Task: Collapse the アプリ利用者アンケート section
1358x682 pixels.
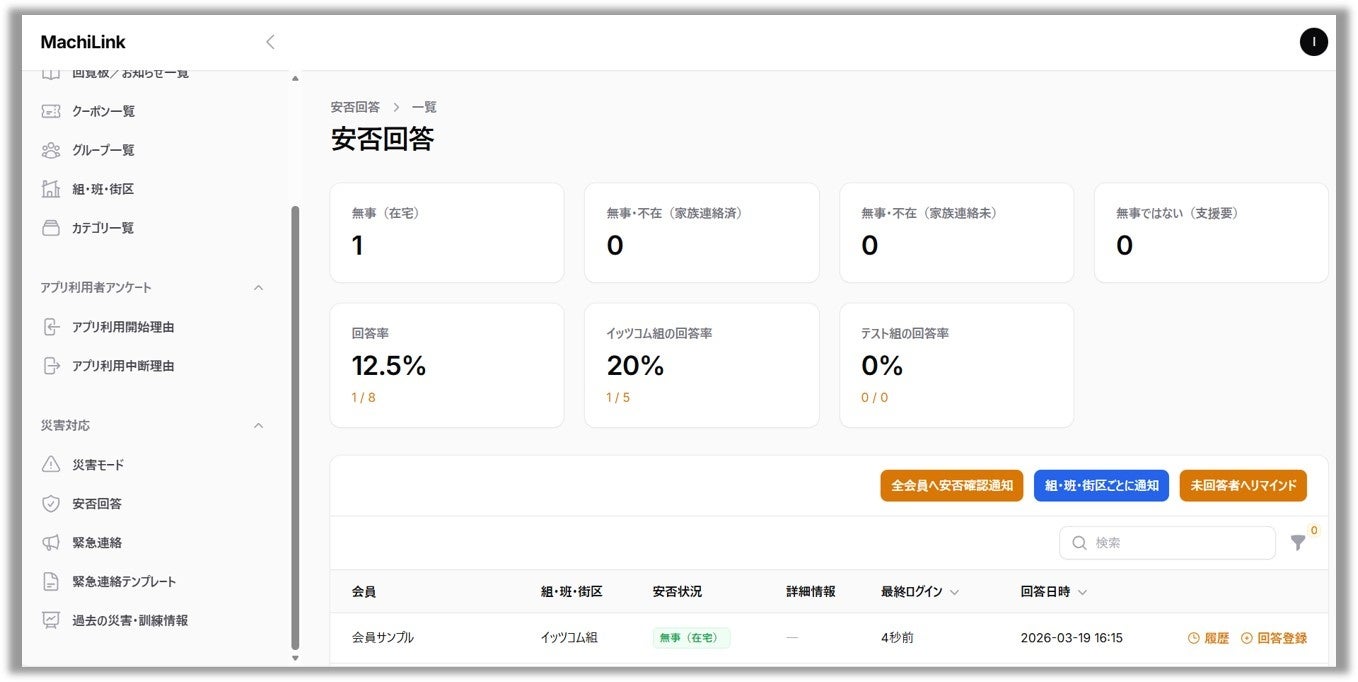Action: click(x=258, y=288)
